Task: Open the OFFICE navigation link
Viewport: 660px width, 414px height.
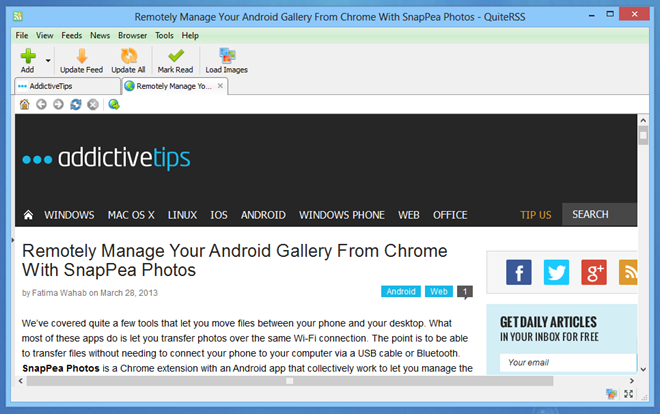Action: click(450, 215)
